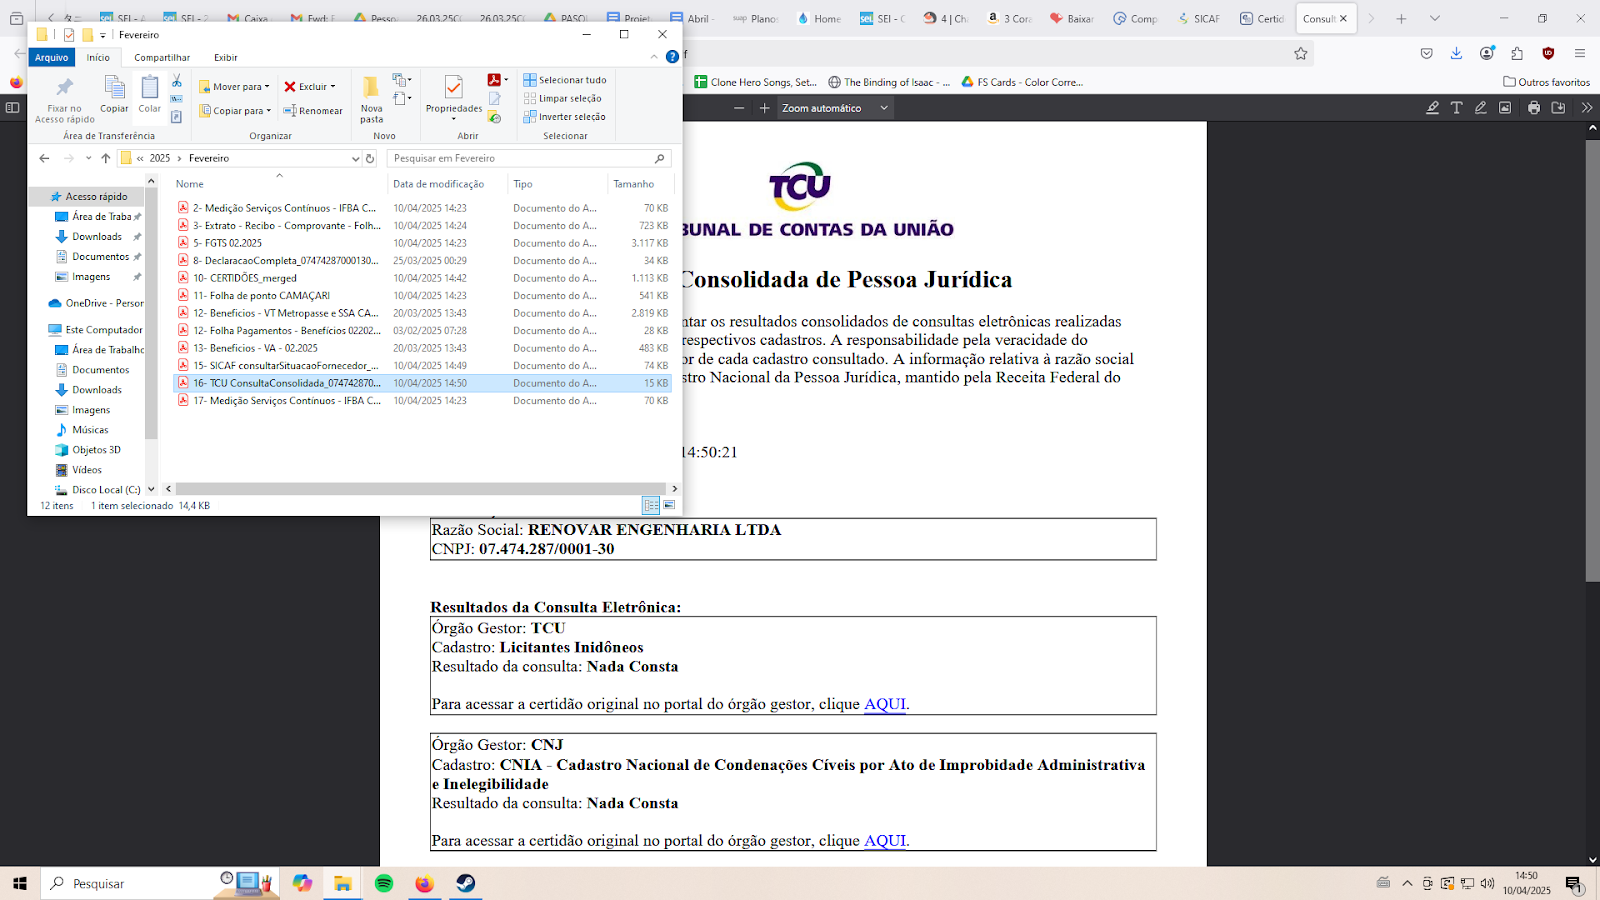Screen dimensions: 1600x900
Task: Click the Firefox account icon
Action: [1487, 54]
